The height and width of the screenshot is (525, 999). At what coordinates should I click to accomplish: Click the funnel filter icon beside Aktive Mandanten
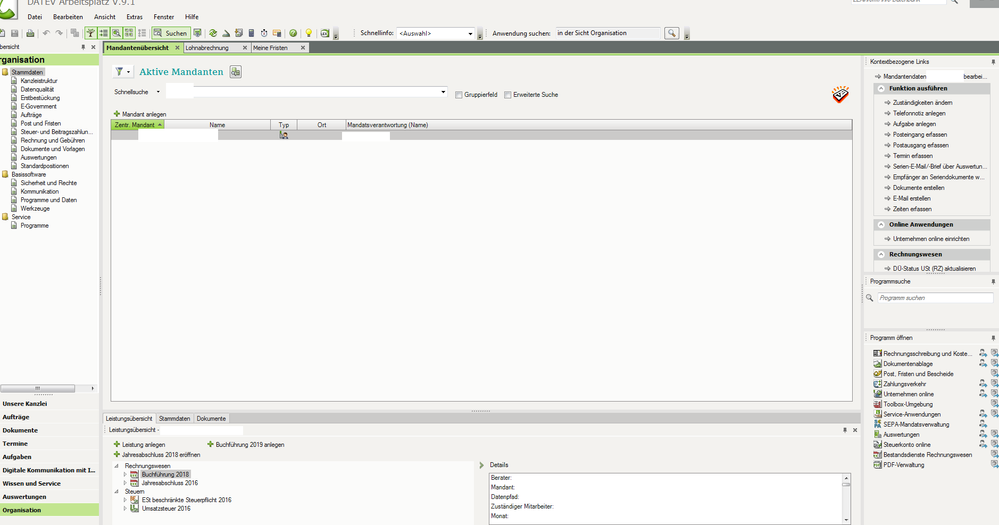119,72
